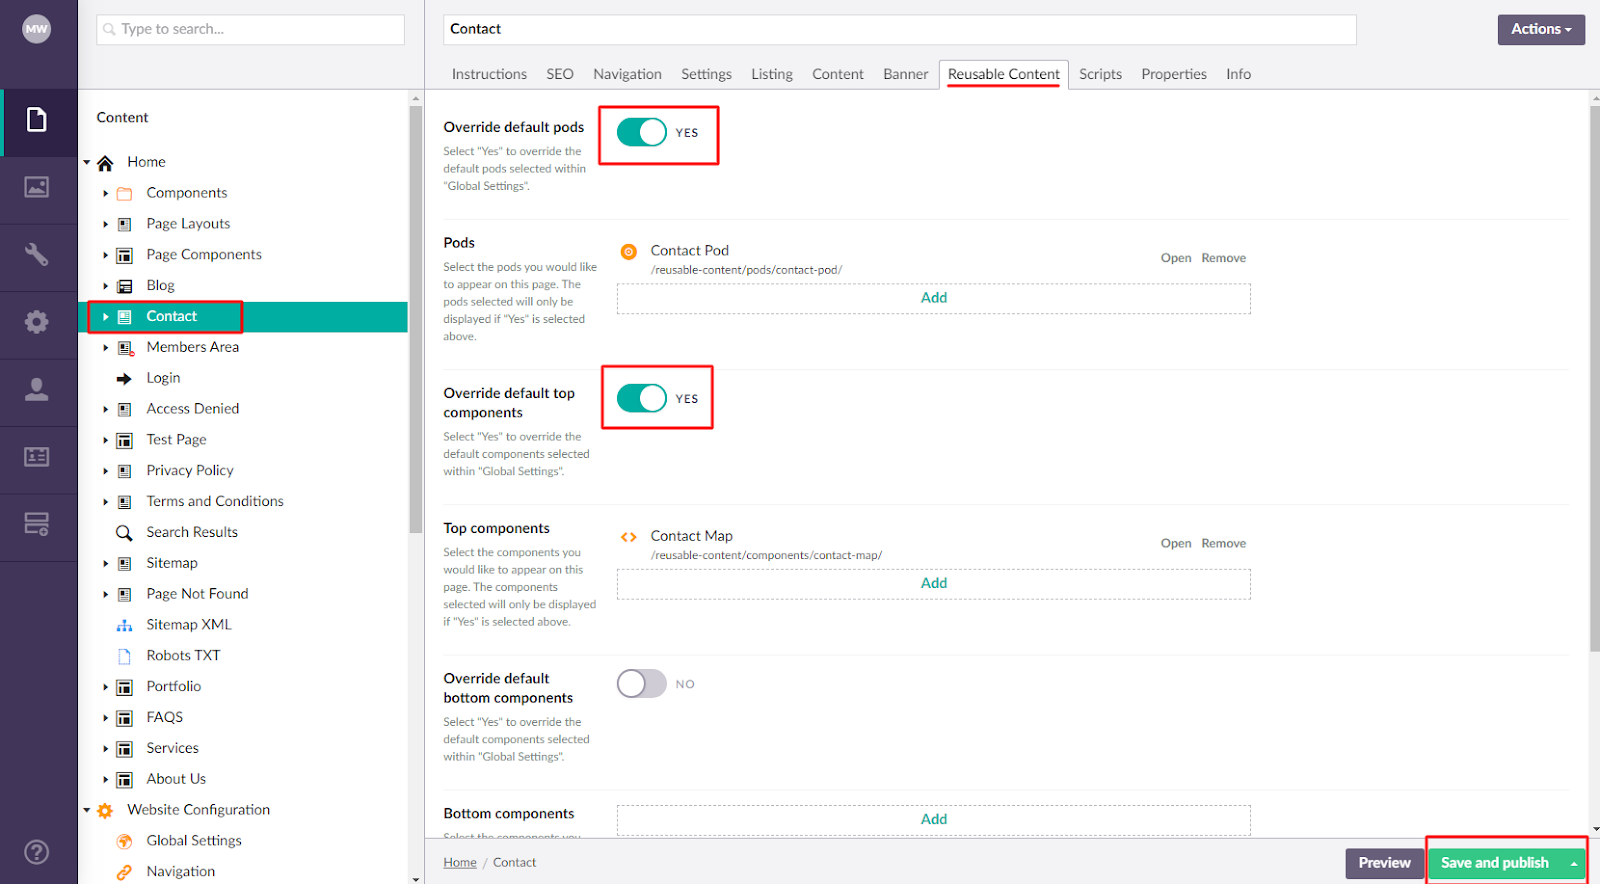Collapse the Home tree node
Screen dimensions: 1600x884
[87, 162]
